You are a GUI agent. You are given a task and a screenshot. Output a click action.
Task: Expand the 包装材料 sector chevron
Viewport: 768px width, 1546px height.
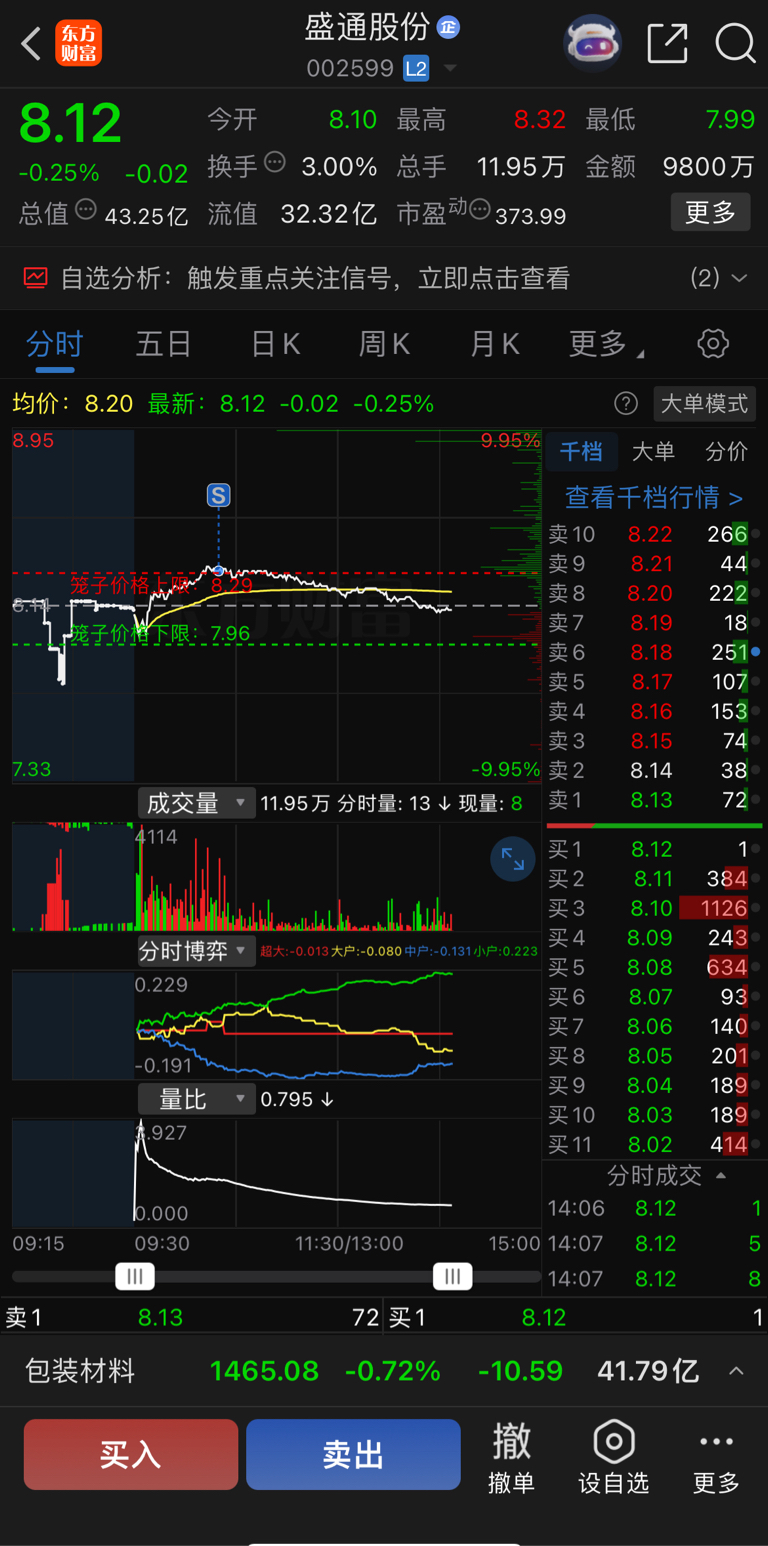(736, 1371)
